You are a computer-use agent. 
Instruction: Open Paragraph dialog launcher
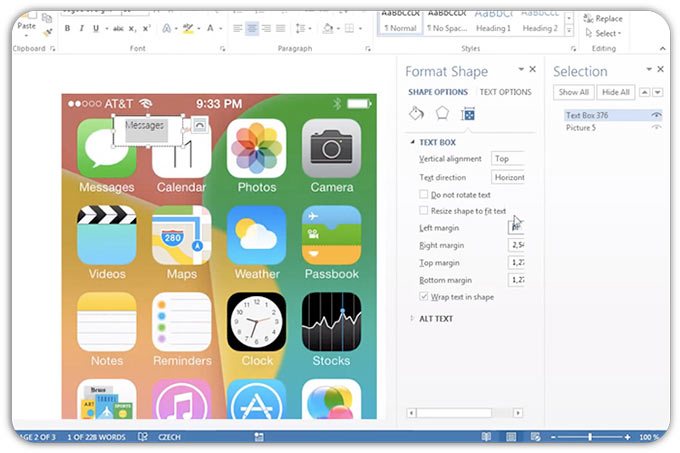368,49
